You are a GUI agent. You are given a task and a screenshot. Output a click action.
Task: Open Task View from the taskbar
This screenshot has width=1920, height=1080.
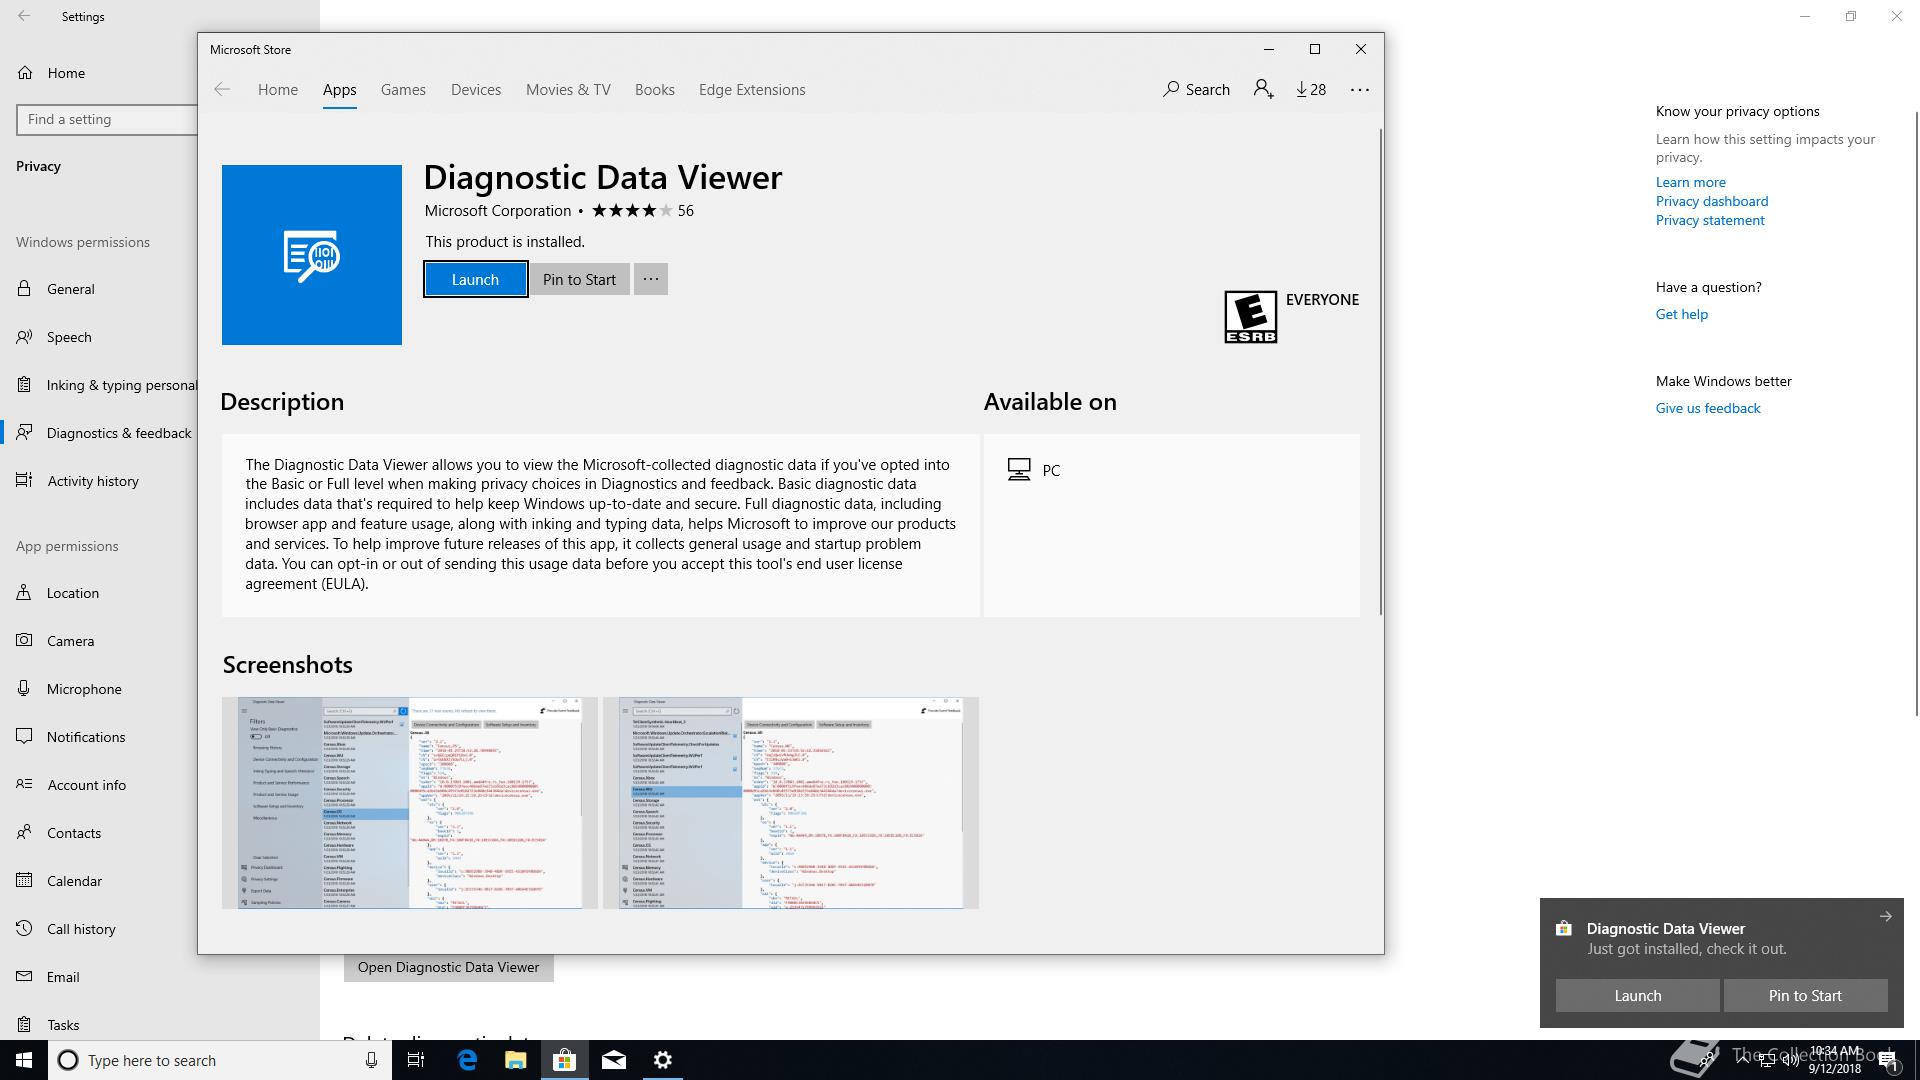click(416, 1060)
